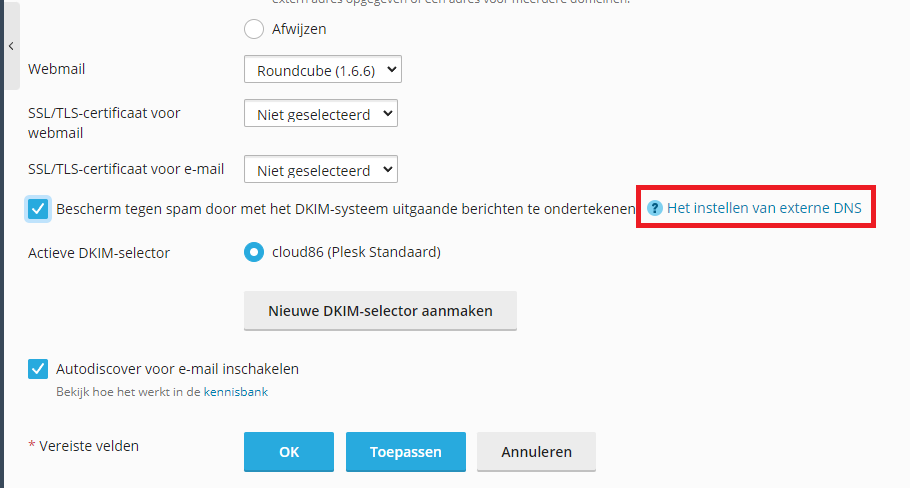Uncheck the DKIM spam protection checkbox
Image resolution: width=910 pixels, height=488 pixels.
point(38,209)
